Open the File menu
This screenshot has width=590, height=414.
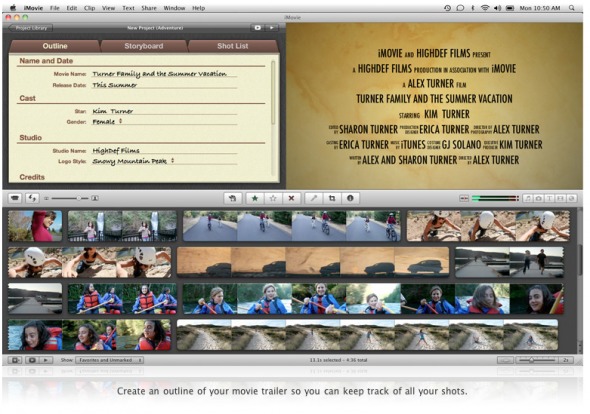(x=55, y=8)
